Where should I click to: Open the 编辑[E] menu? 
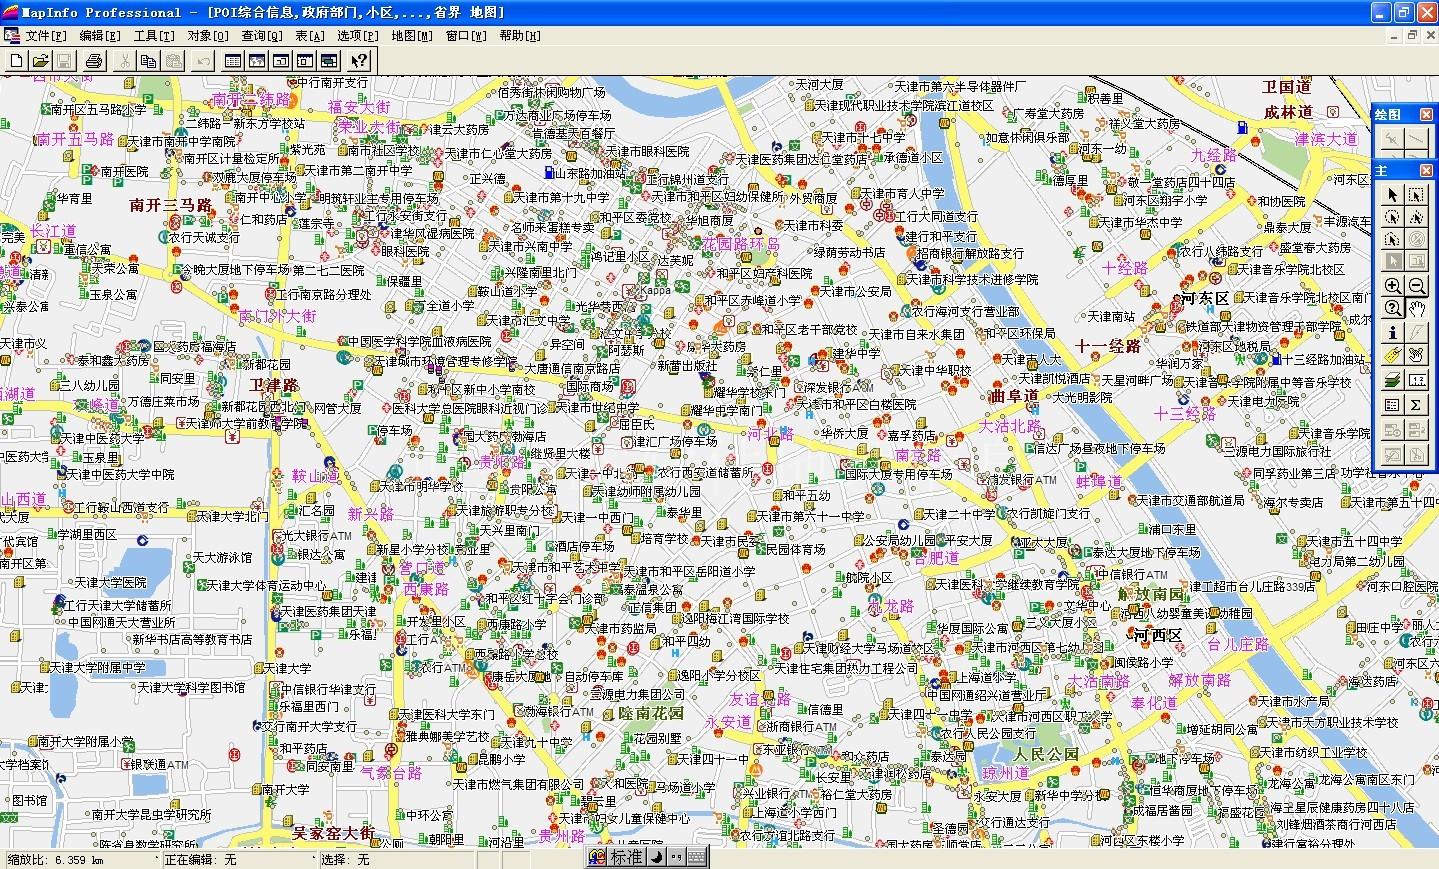(x=100, y=36)
